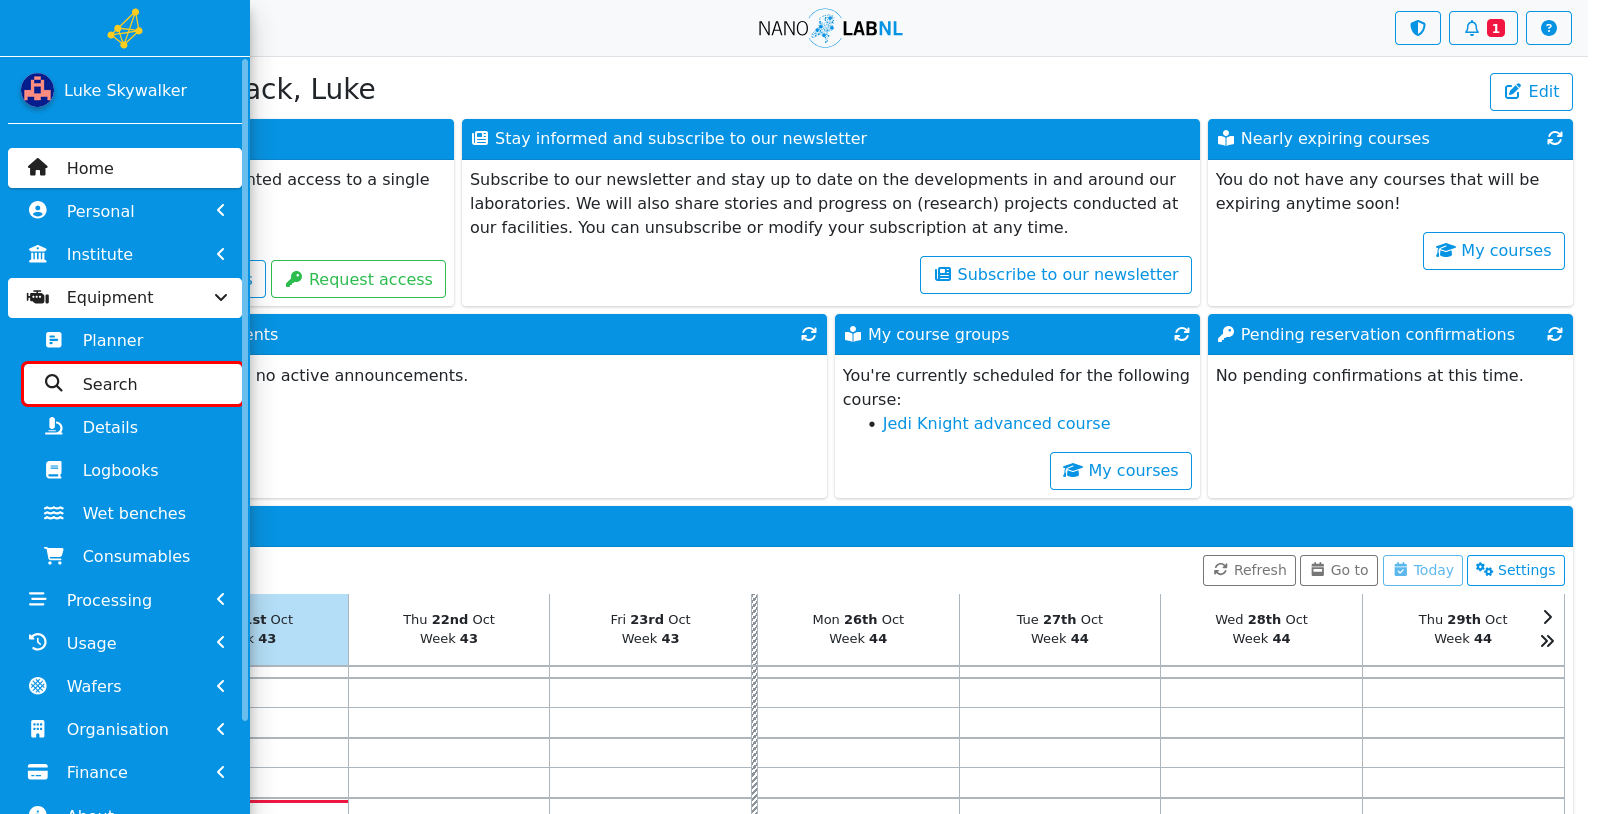
Task: Open the Wet benches page
Action: click(133, 513)
